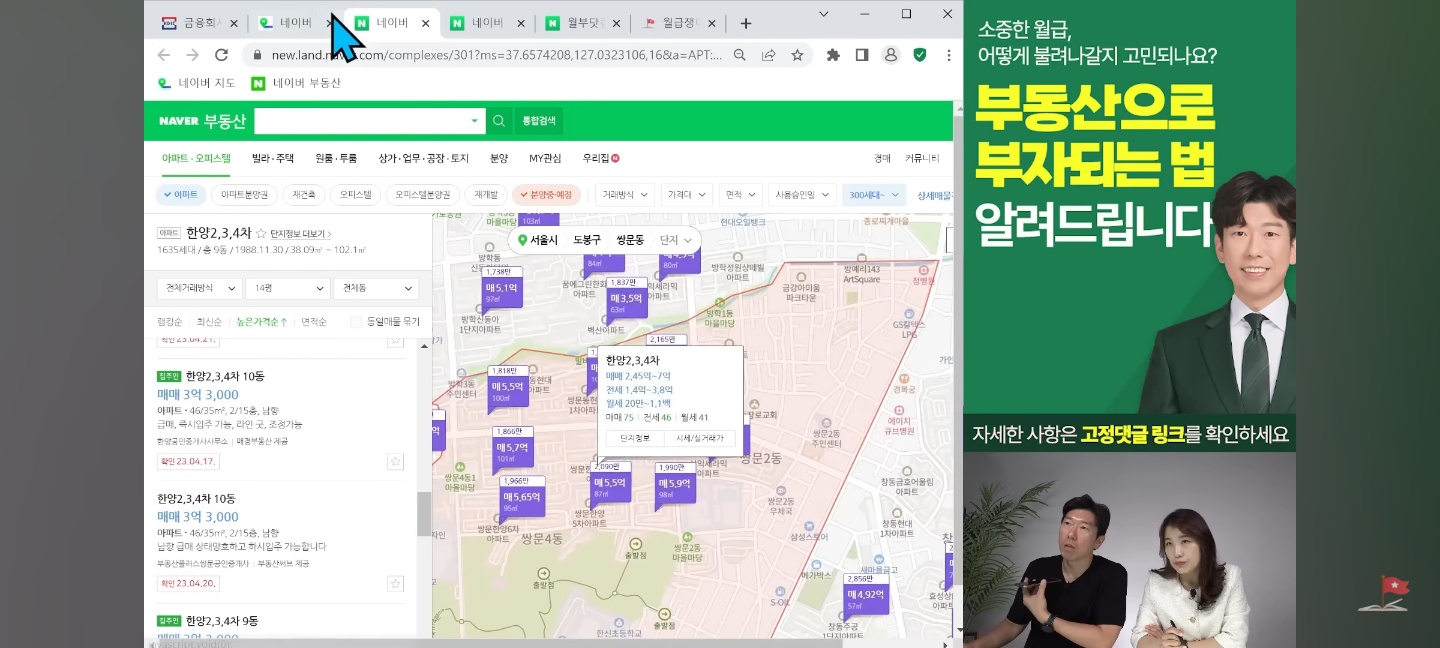Go back in browser history

click(x=165, y=55)
